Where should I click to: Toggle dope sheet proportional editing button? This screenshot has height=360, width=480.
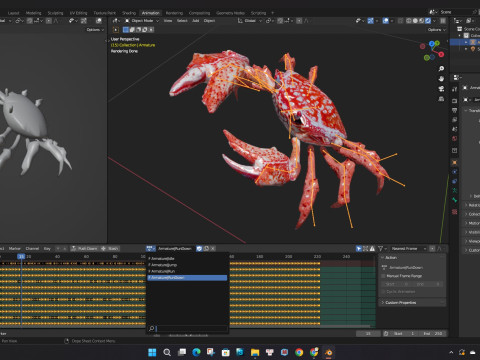(x=432, y=249)
